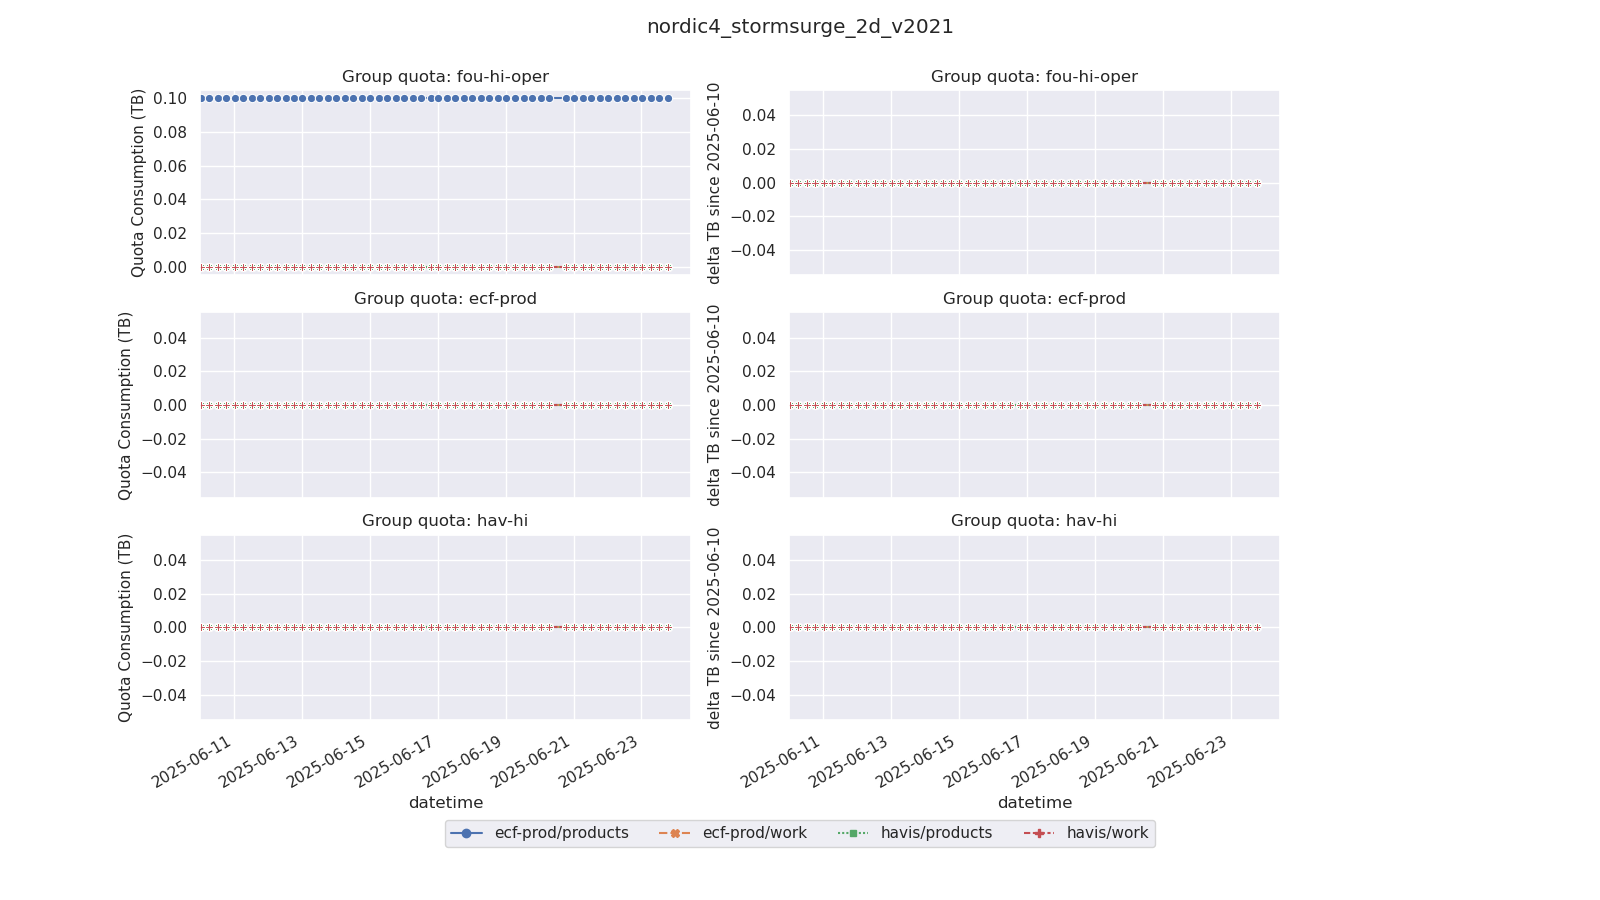Click the -0.02 tick on the left ecf-prod chart

tap(164, 439)
